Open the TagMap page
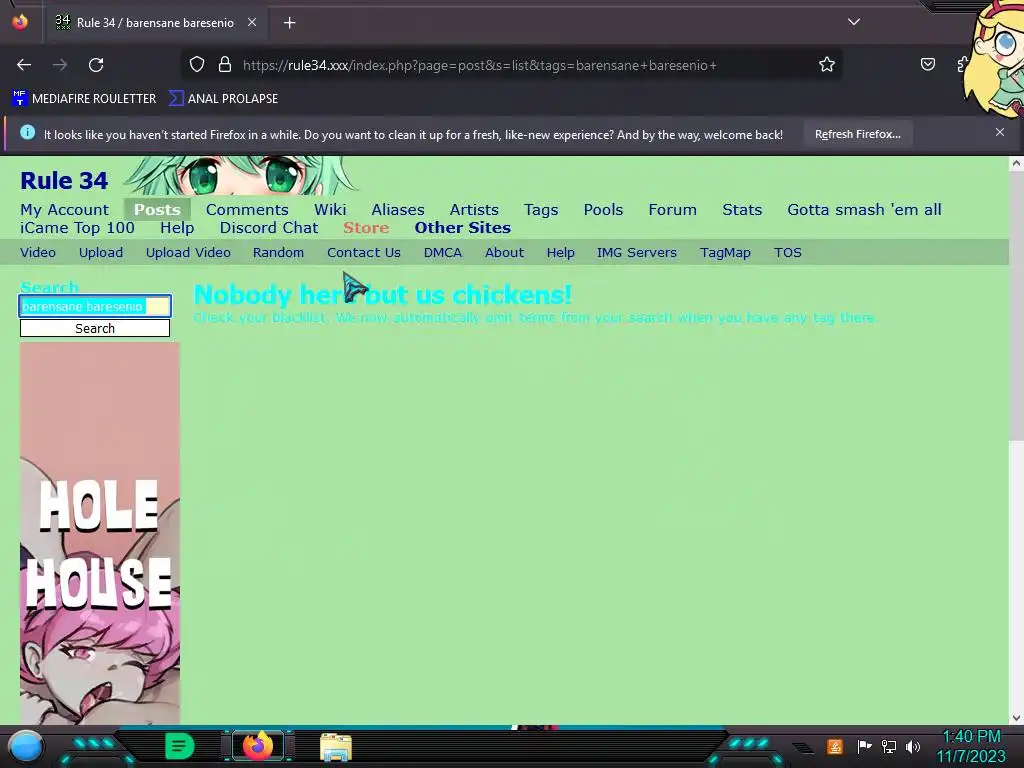Screen dimensions: 1024x768 (725, 253)
